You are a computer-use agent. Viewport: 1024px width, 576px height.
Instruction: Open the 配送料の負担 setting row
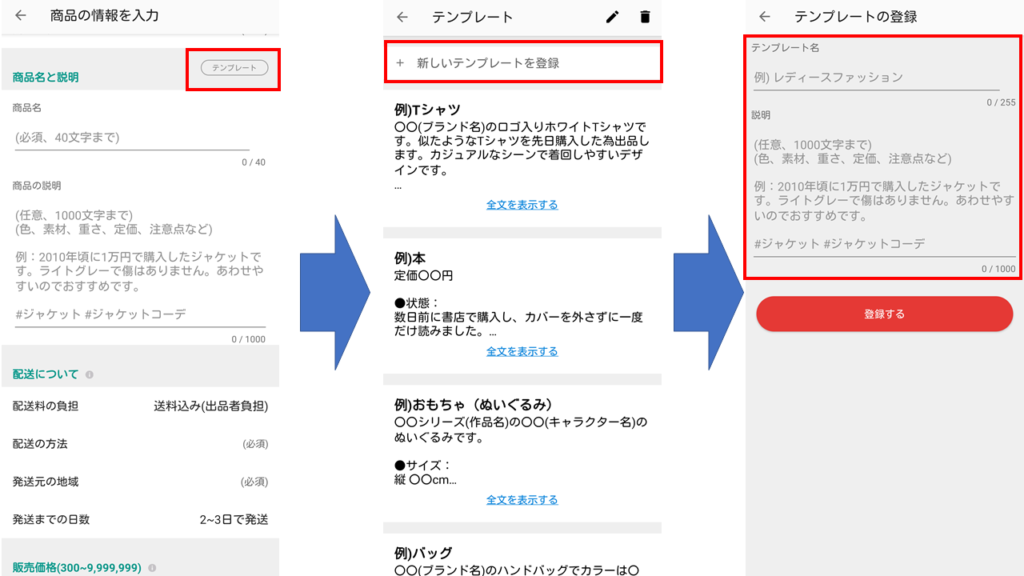click(140, 406)
